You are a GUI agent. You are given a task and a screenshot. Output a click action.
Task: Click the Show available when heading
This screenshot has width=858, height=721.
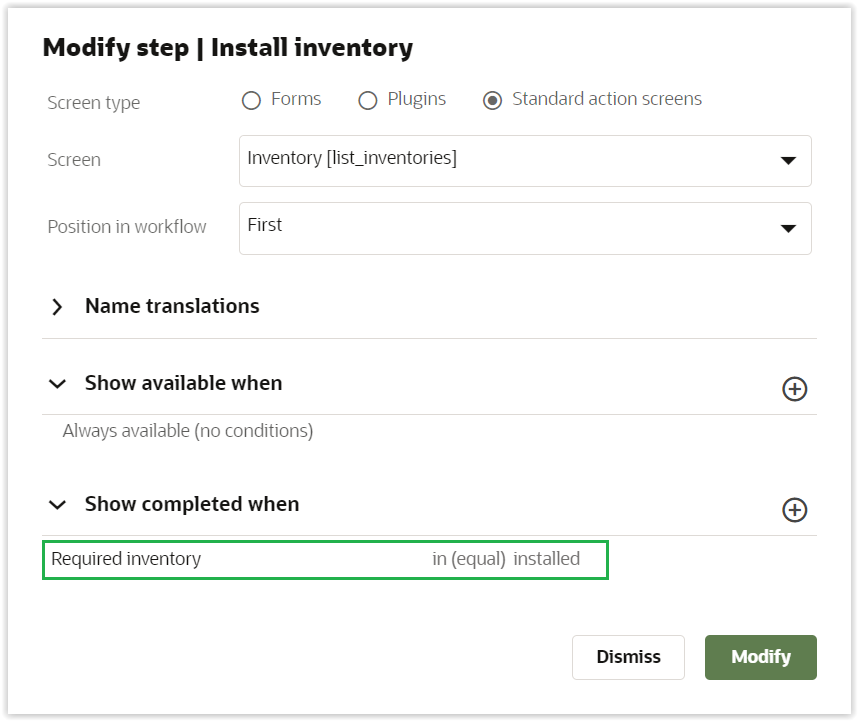[x=183, y=383]
